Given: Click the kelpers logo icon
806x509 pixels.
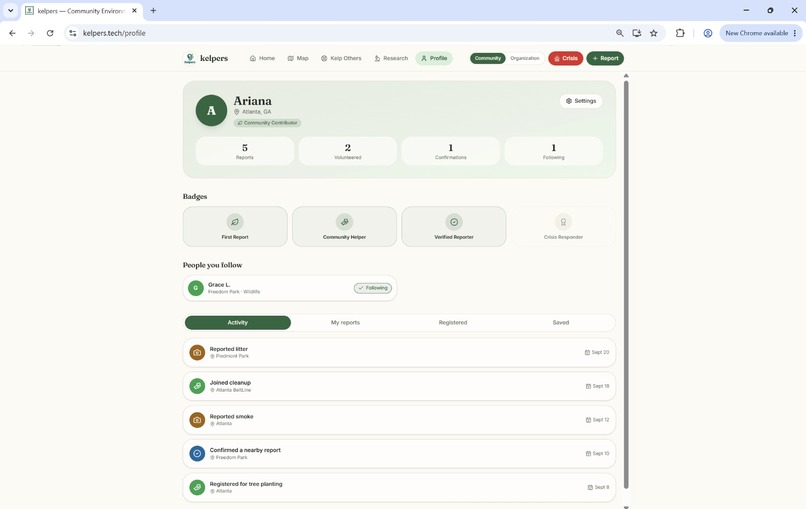Looking at the screenshot, I should [190, 58].
